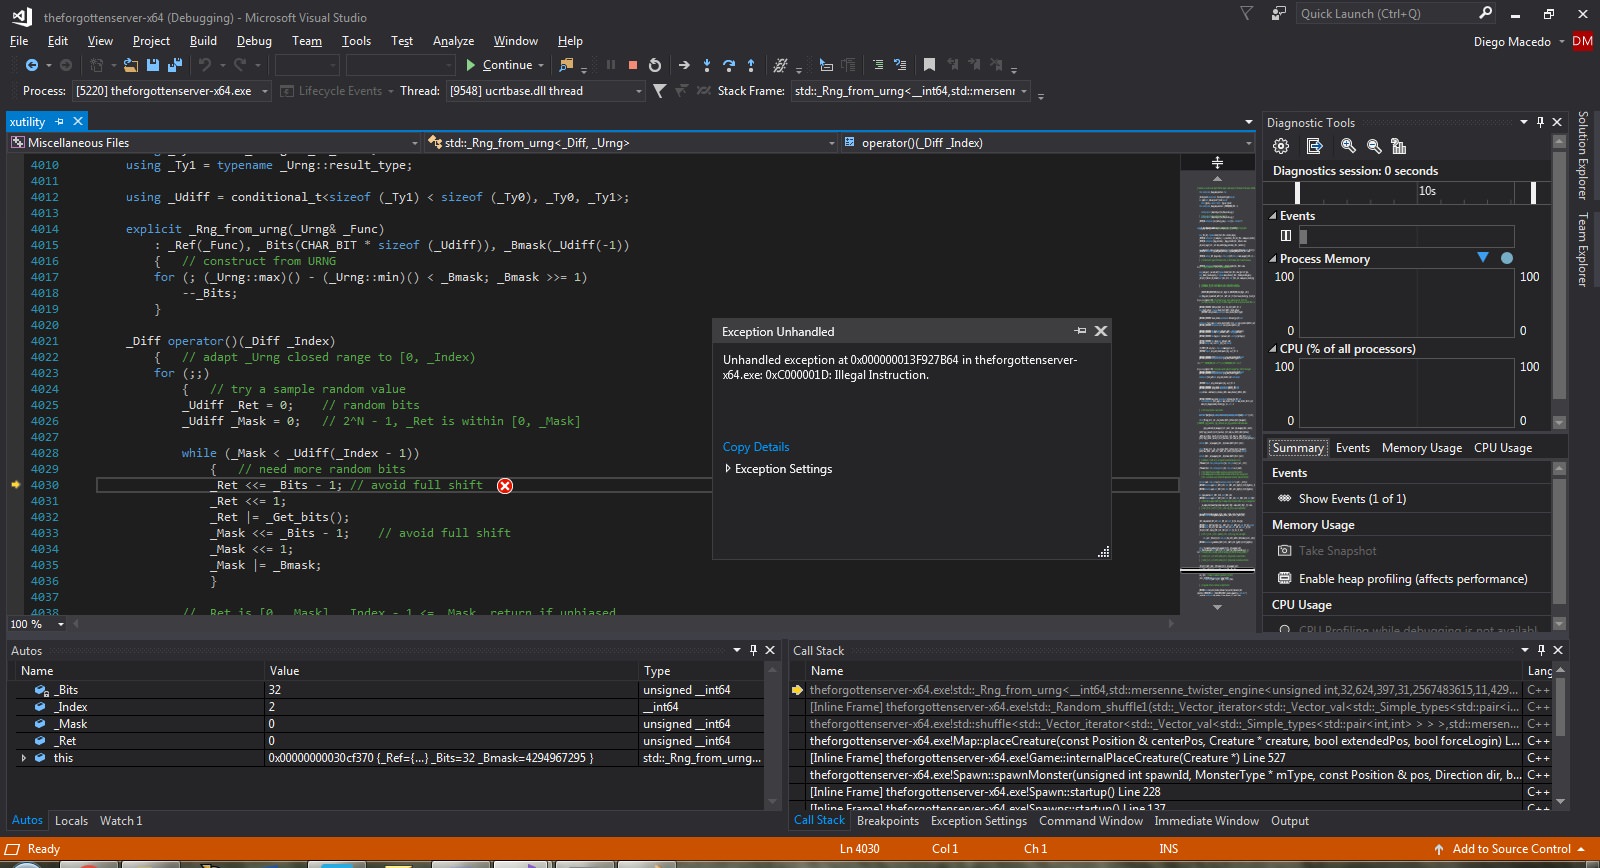Stop debugging with the red square
The image size is (1600, 868).
point(633,65)
